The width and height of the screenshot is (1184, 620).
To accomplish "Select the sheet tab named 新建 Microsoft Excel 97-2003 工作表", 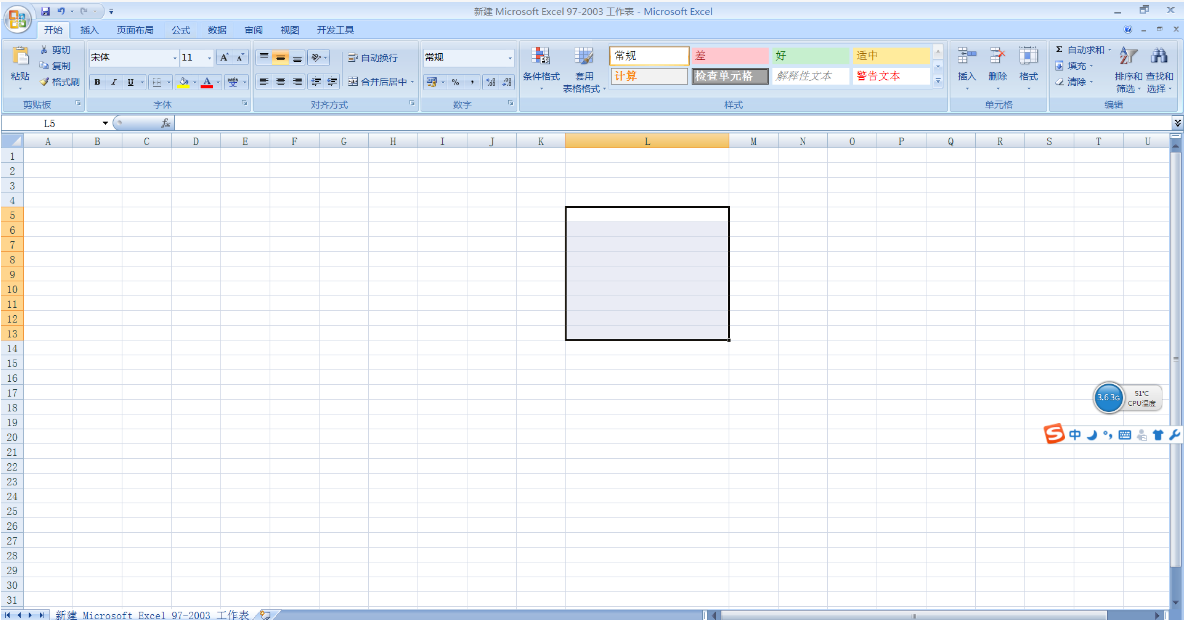I will click(x=153, y=615).
